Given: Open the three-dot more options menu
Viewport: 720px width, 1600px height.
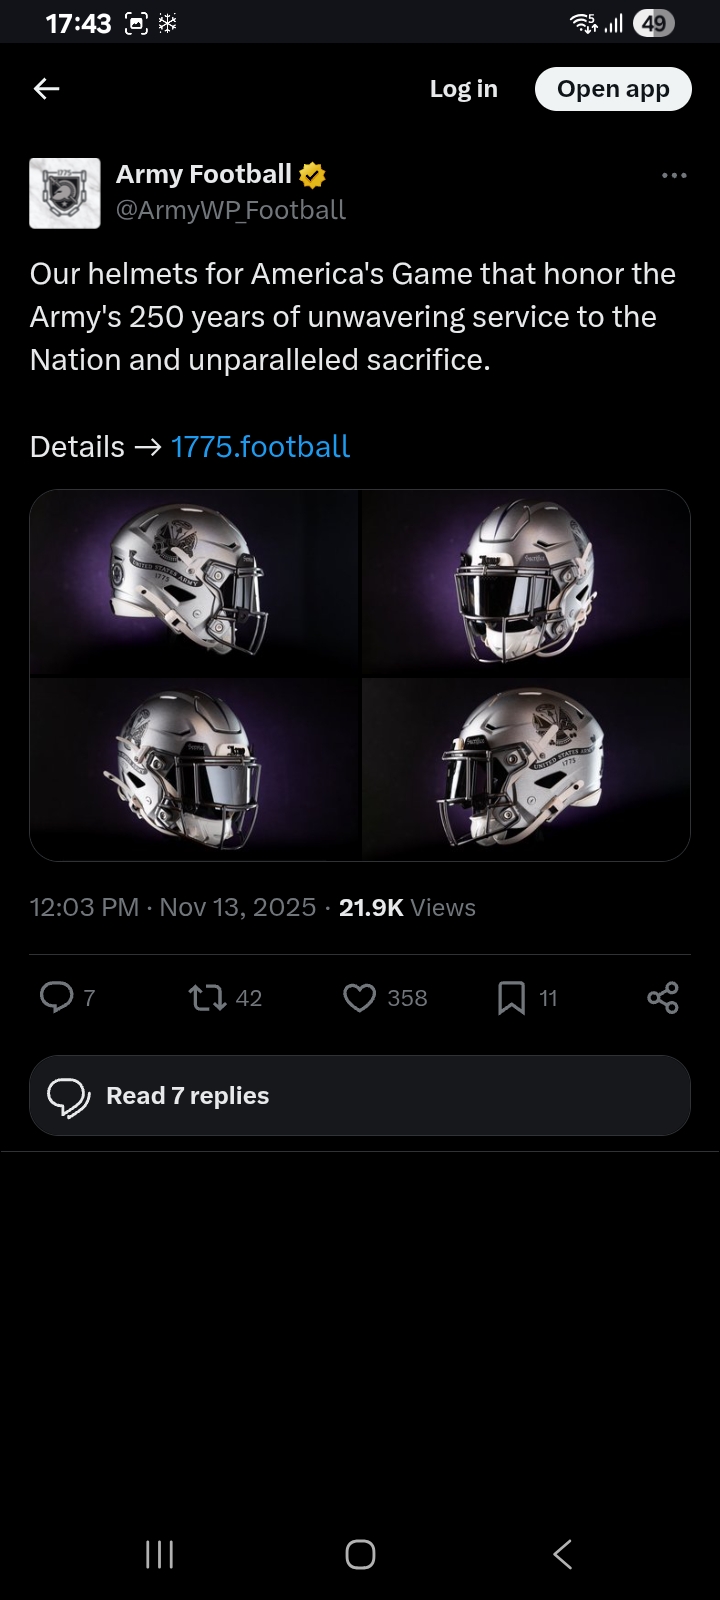Looking at the screenshot, I should click(674, 176).
